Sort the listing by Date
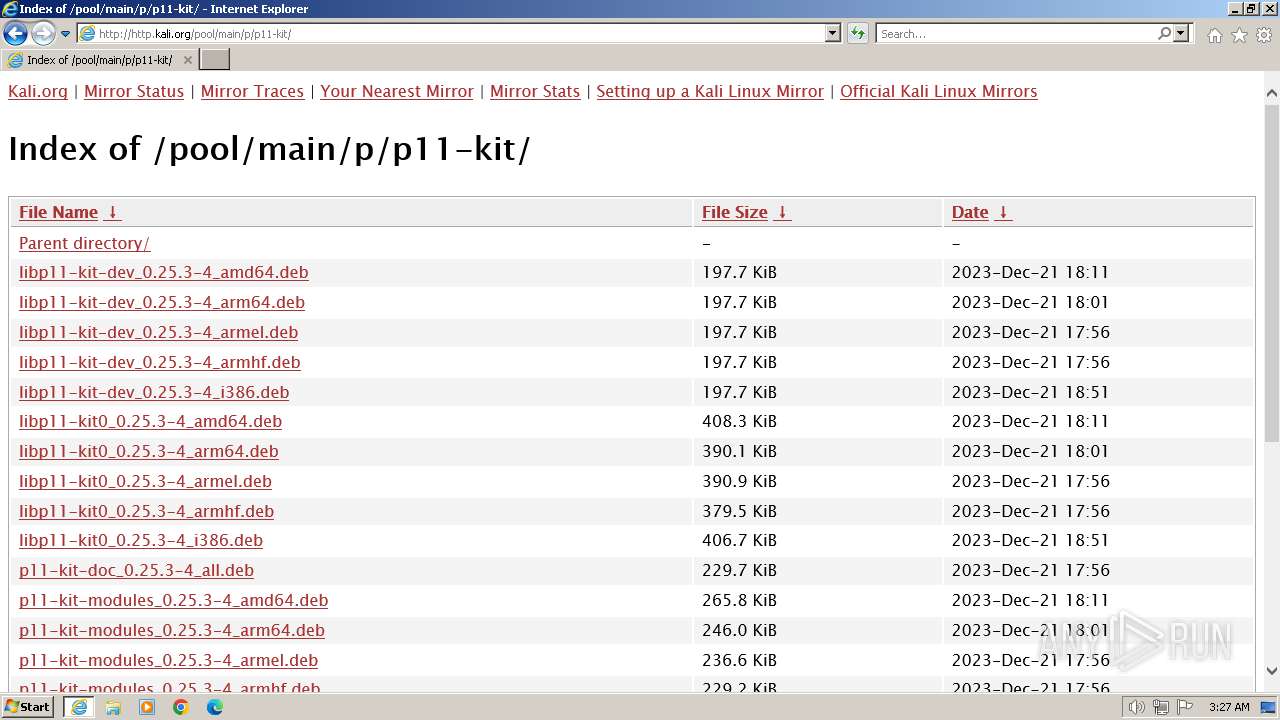Viewport: 1280px width, 720px height. click(970, 212)
